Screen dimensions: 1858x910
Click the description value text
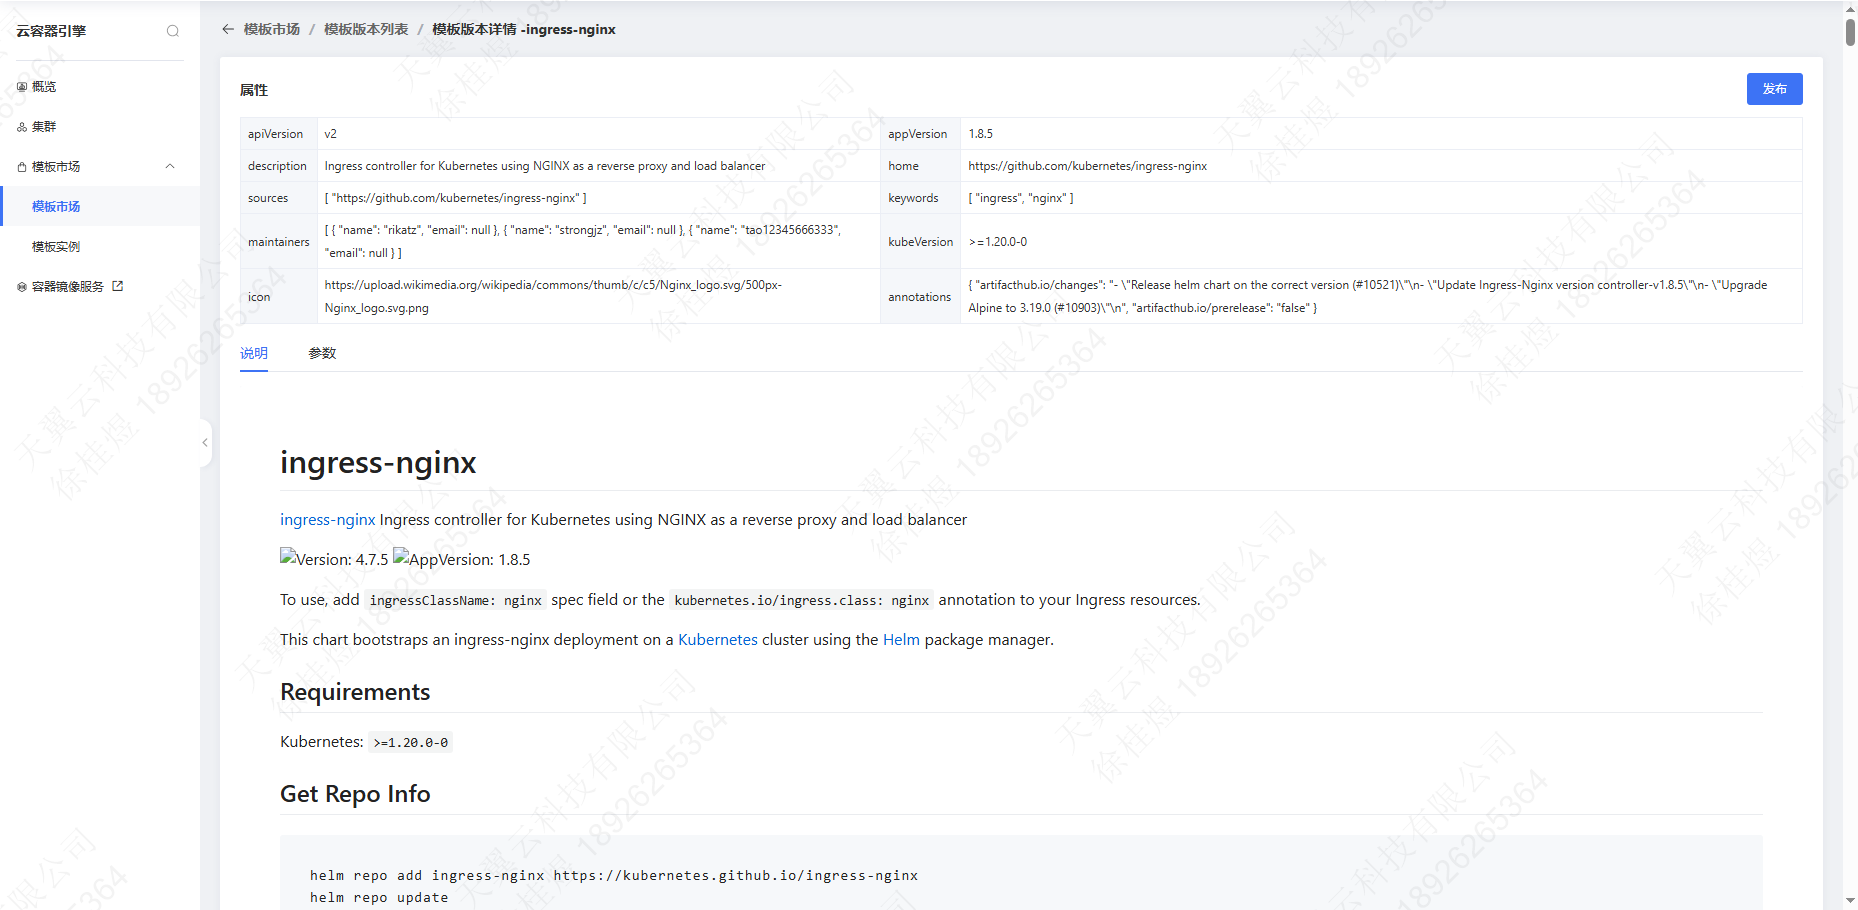pyautogui.click(x=545, y=166)
